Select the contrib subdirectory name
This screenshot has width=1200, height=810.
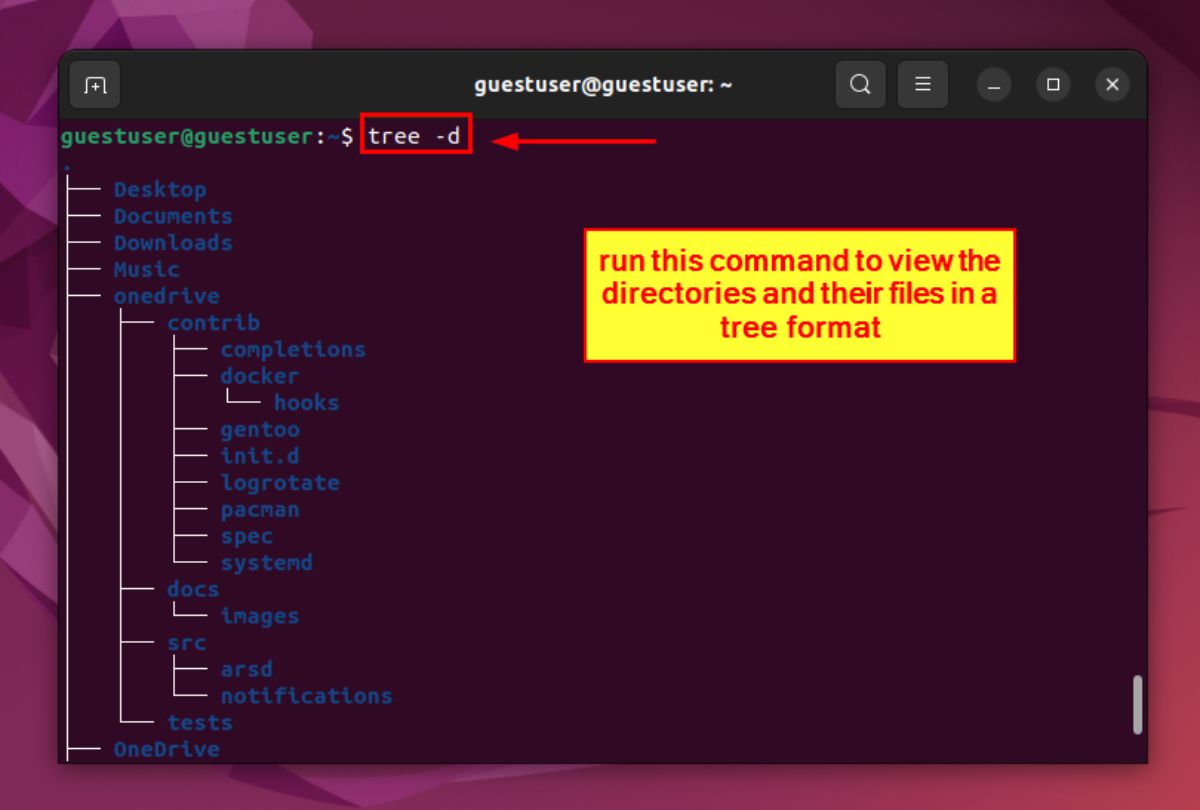point(212,322)
